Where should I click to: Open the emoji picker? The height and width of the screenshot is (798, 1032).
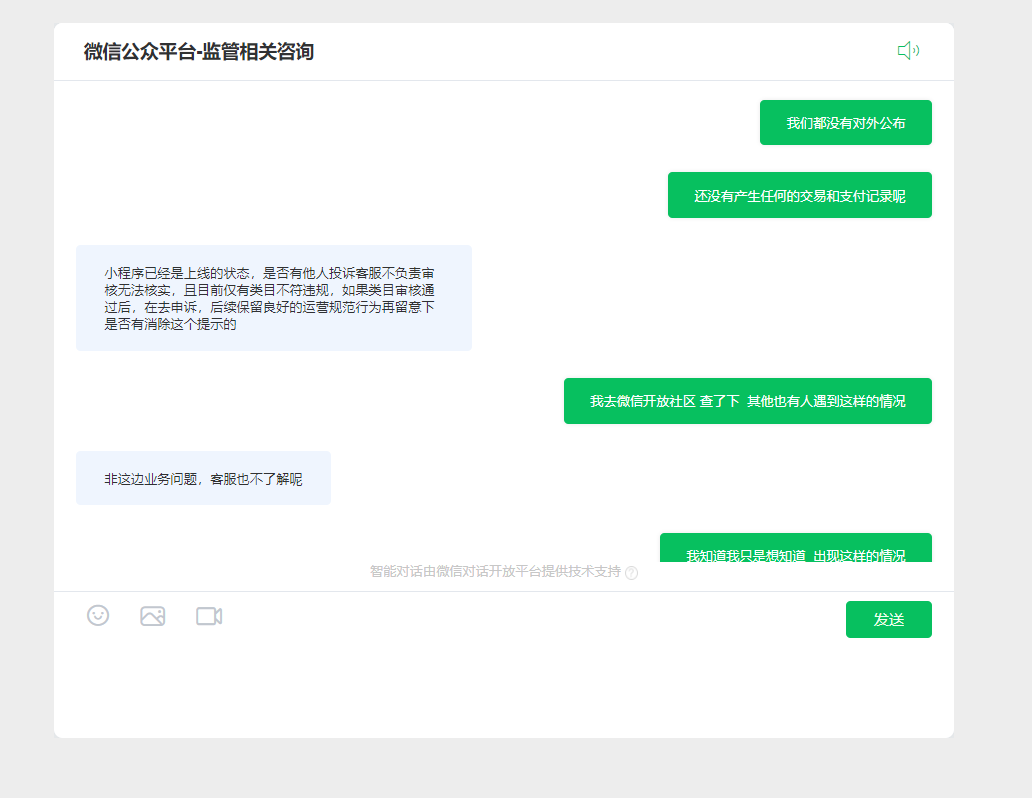(98, 616)
